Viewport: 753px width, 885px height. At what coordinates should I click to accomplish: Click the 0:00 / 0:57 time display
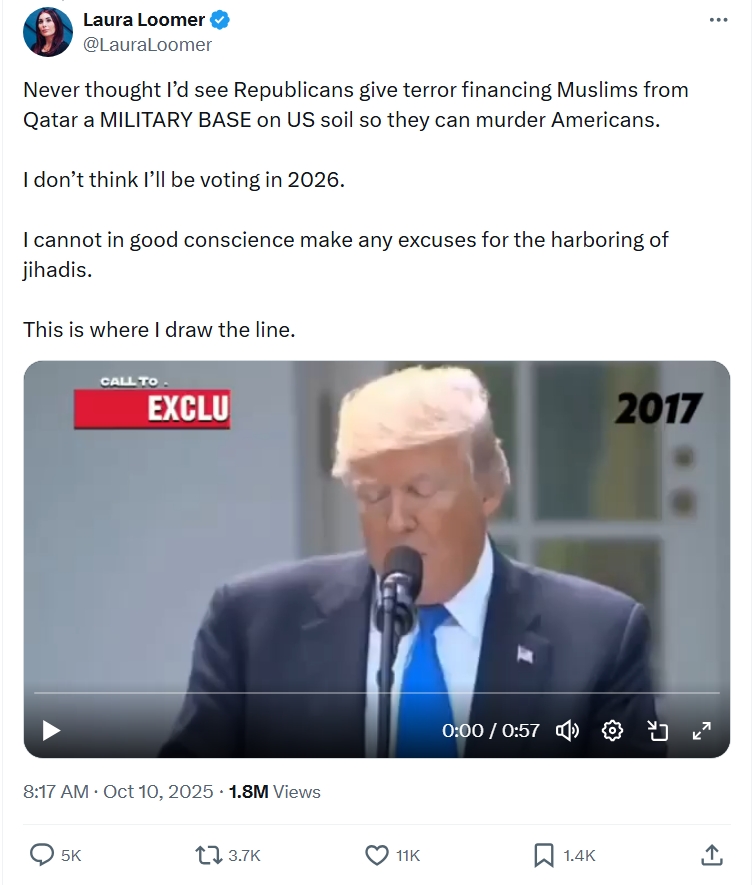[x=491, y=730]
